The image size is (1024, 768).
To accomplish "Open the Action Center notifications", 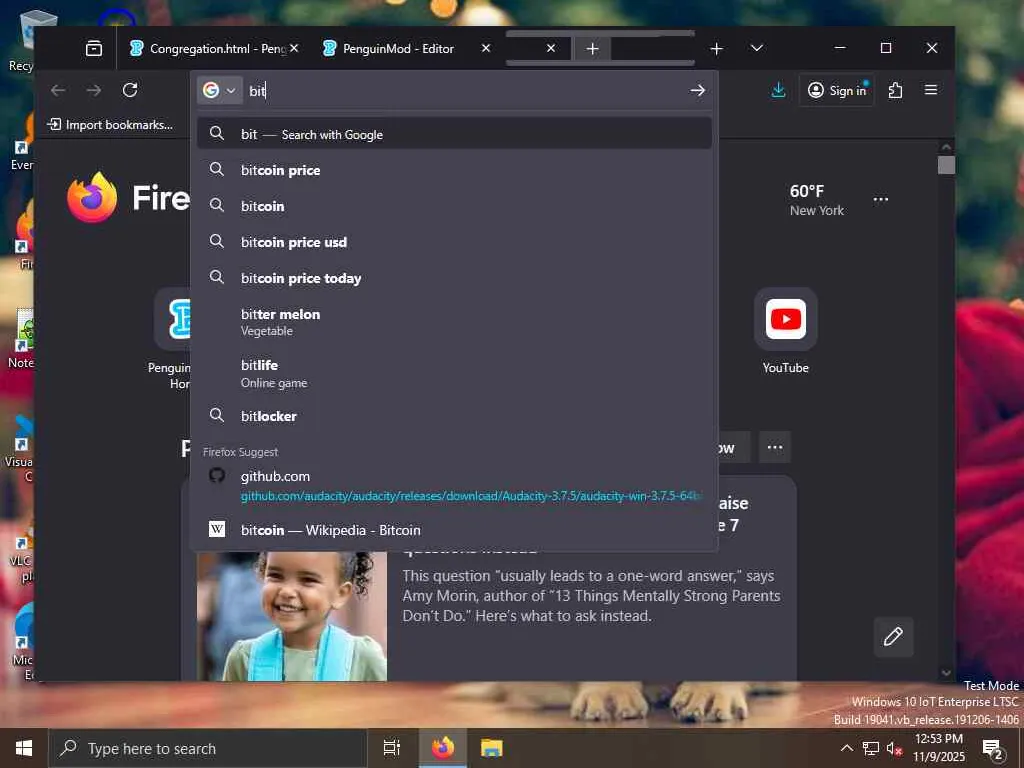I will [992, 748].
